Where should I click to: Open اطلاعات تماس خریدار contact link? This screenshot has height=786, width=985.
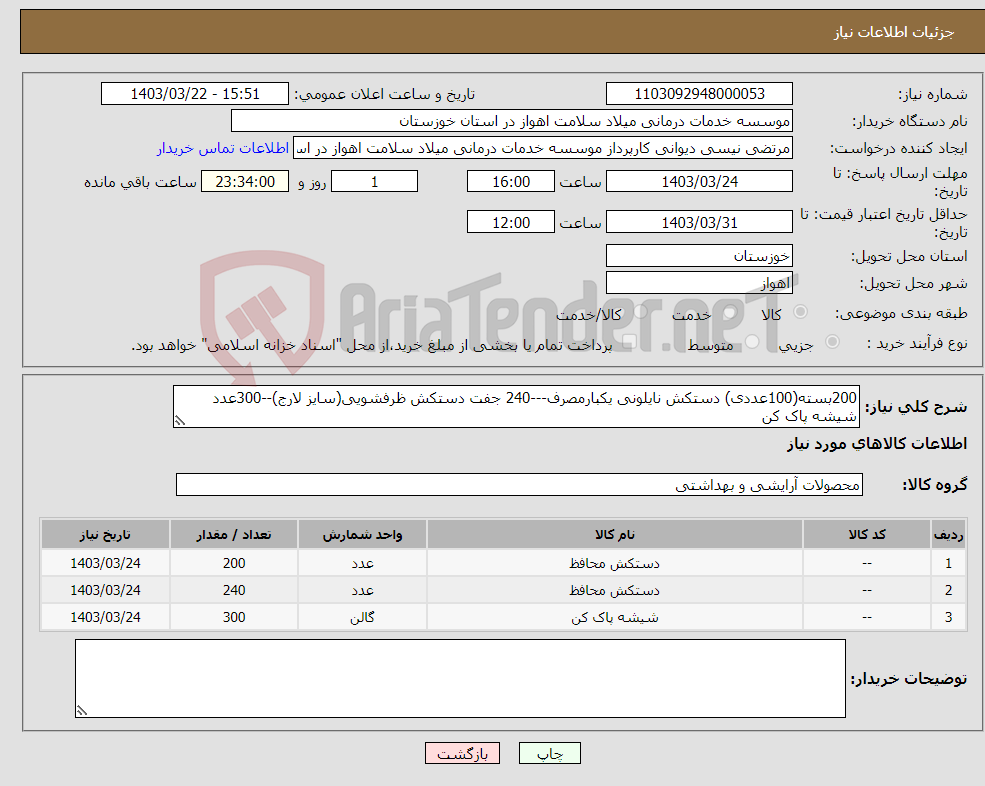point(222,148)
